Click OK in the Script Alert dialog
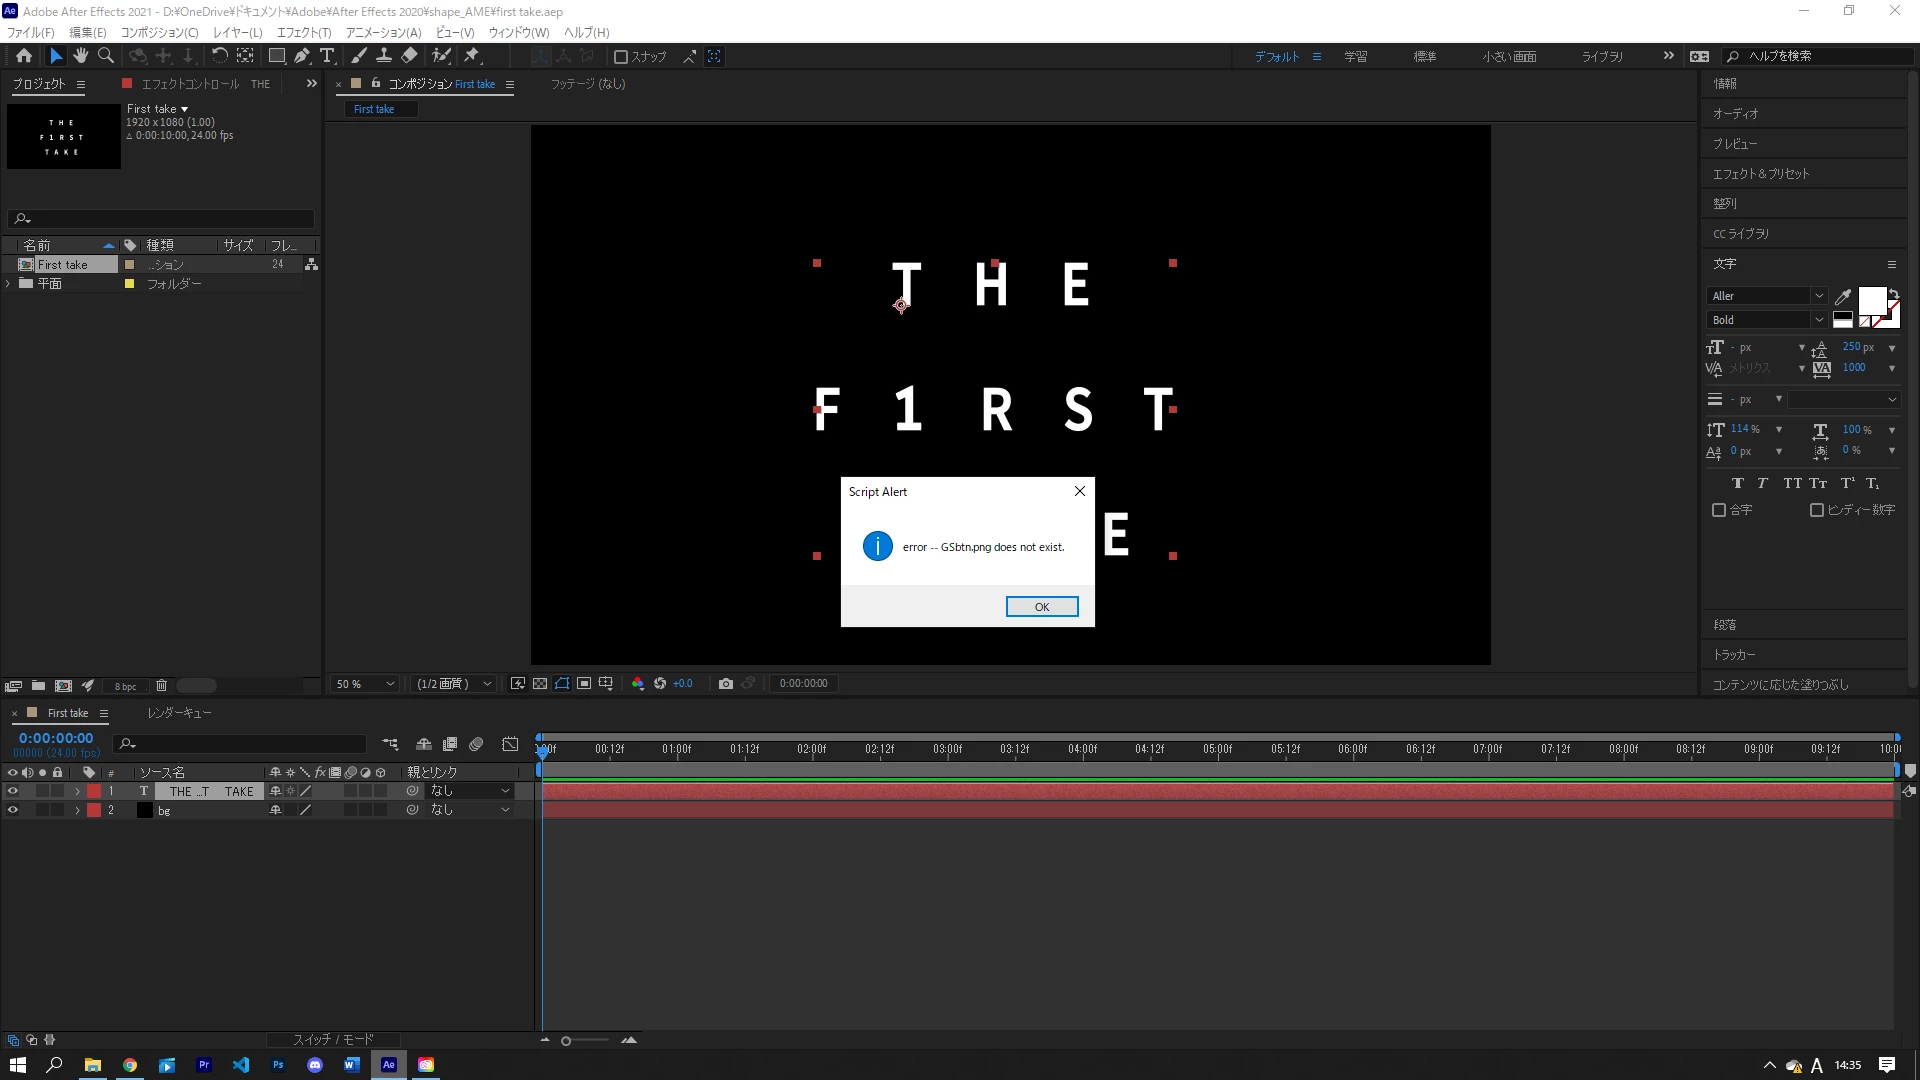This screenshot has height=1080, width=1920. 1041,607
